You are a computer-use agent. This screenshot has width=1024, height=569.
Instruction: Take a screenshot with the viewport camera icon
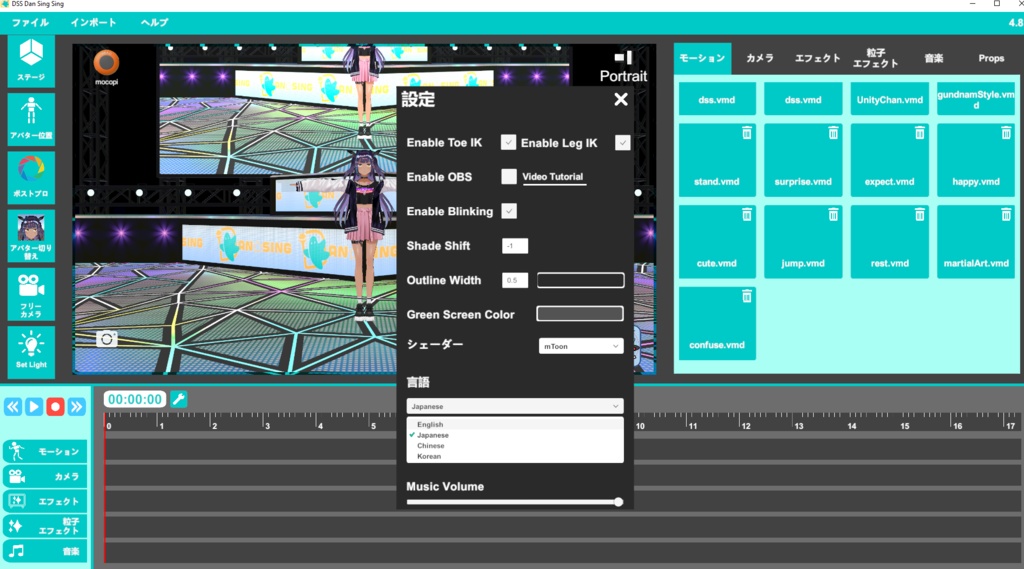pyautogui.click(x=106, y=338)
